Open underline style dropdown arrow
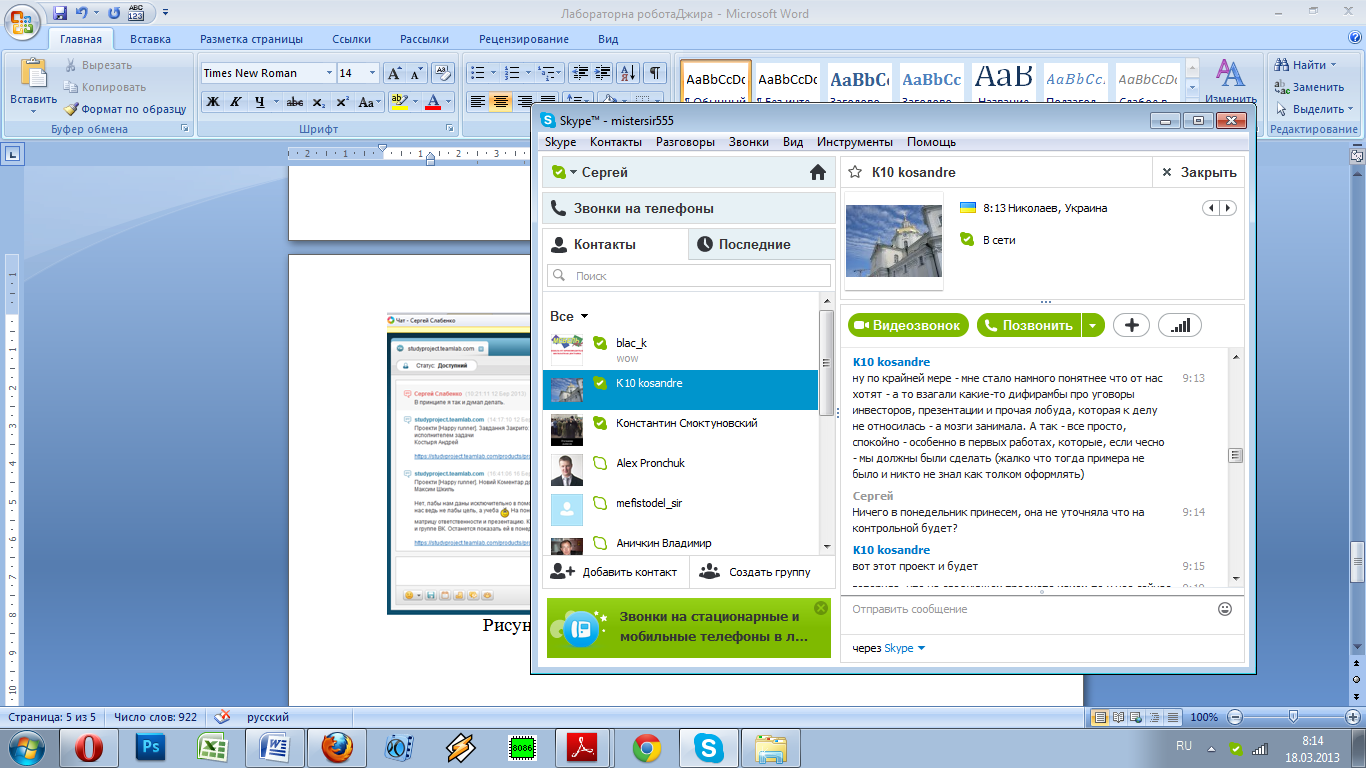Screen dimensions: 1366x768 click(x=275, y=102)
